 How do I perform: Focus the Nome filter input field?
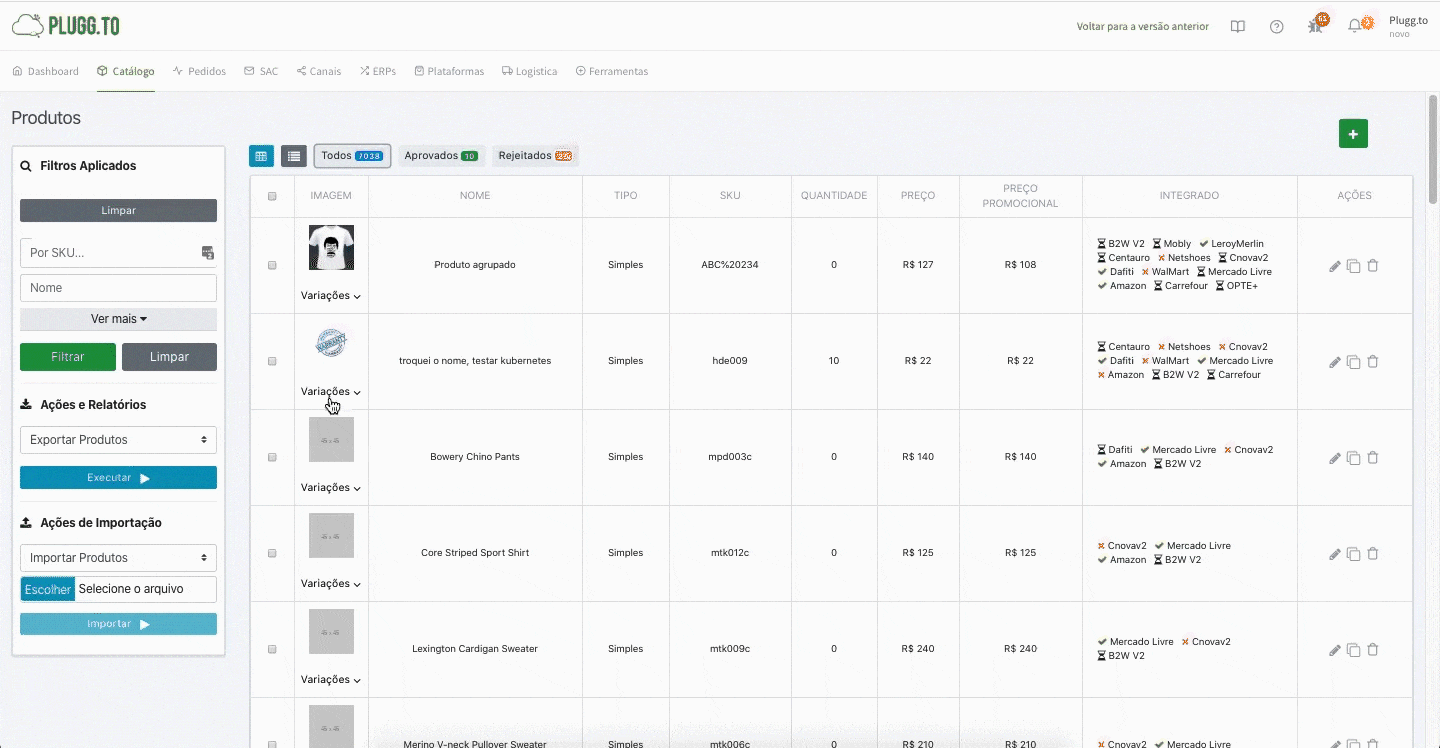pyautogui.click(x=118, y=288)
